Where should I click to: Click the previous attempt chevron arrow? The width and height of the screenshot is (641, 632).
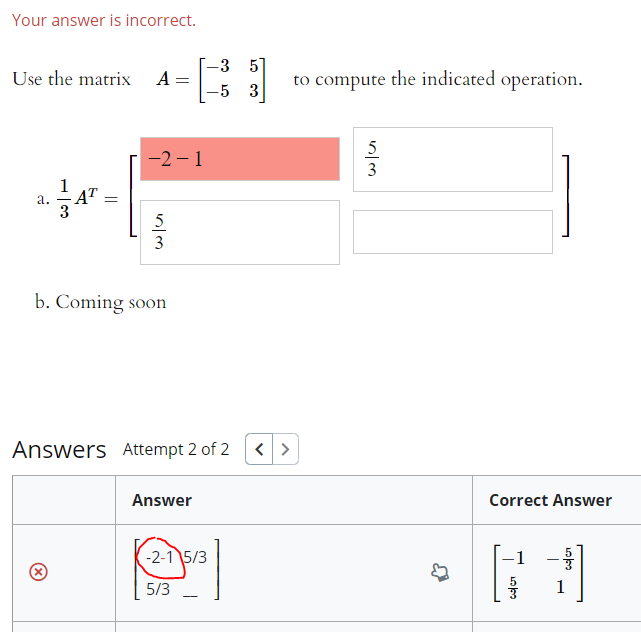pyautogui.click(x=259, y=449)
